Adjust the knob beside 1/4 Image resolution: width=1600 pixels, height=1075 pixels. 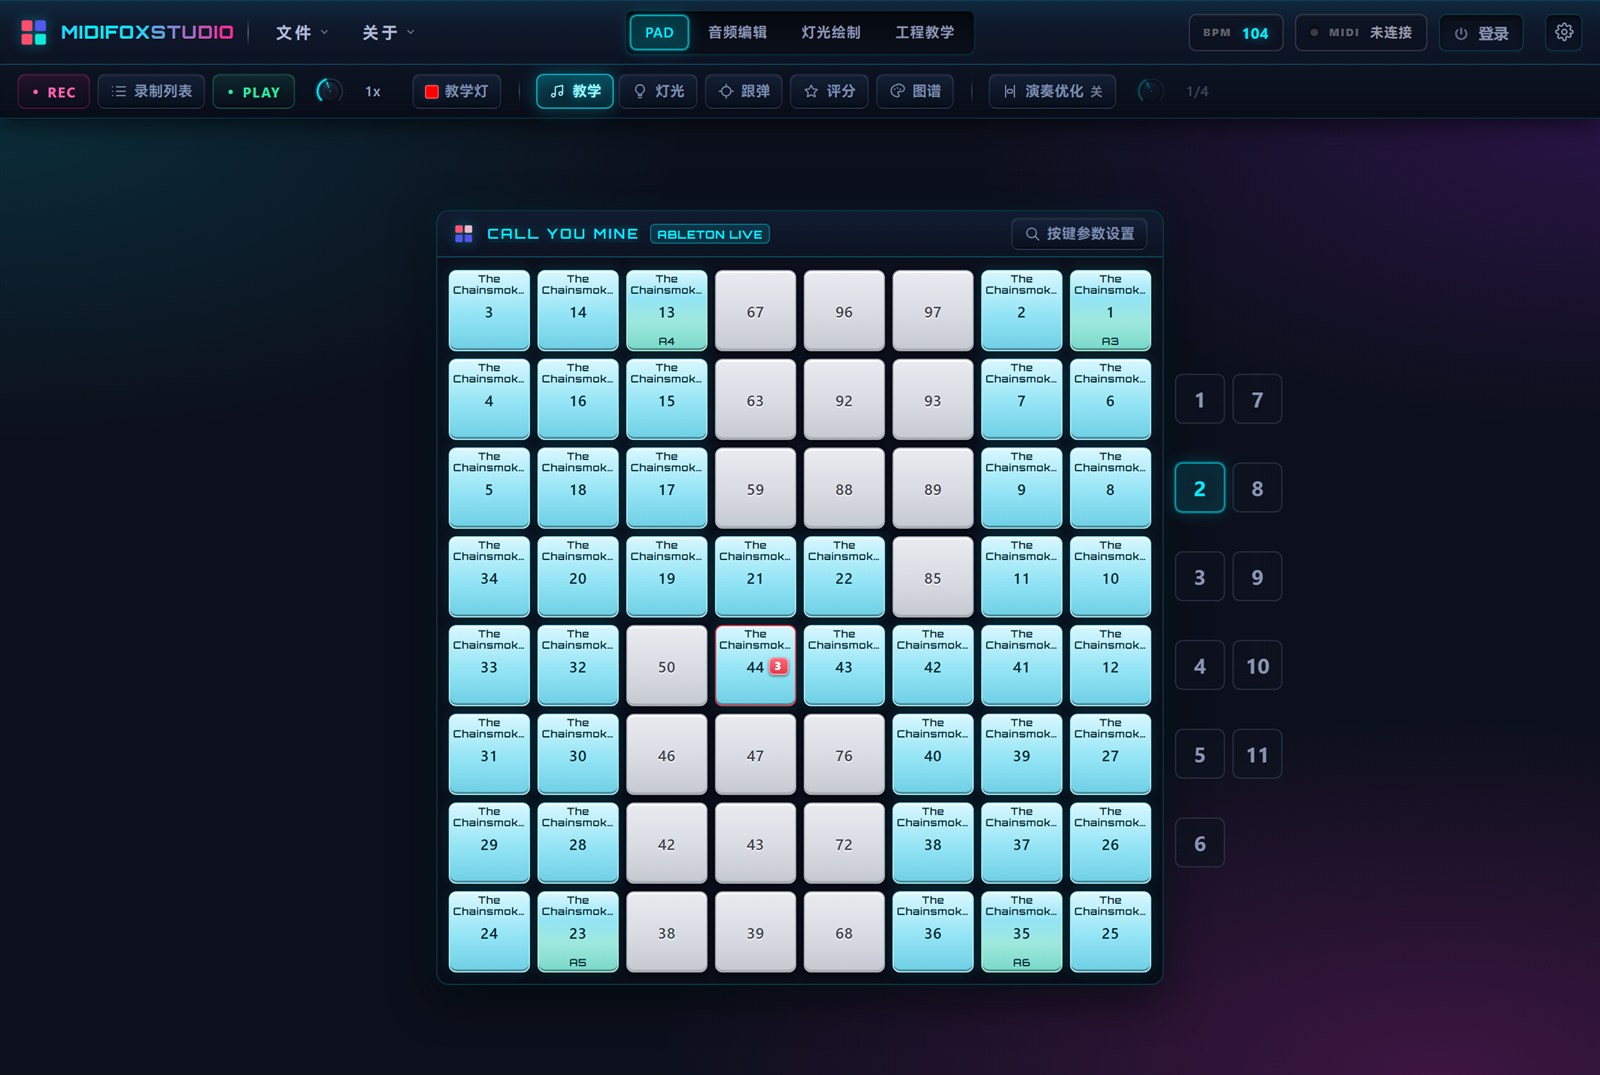(1150, 91)
